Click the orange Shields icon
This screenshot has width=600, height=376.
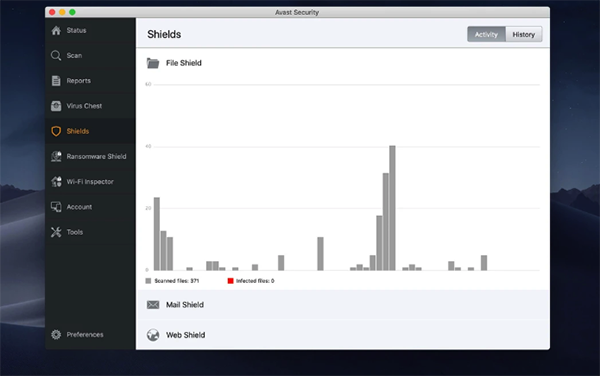pyautogui.click(x=56, y=131)
